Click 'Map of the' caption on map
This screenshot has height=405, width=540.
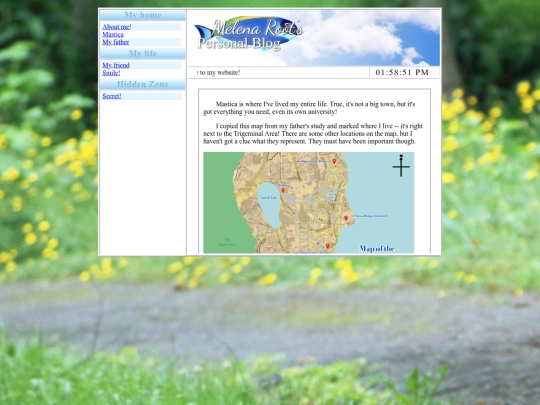(377, 249)
